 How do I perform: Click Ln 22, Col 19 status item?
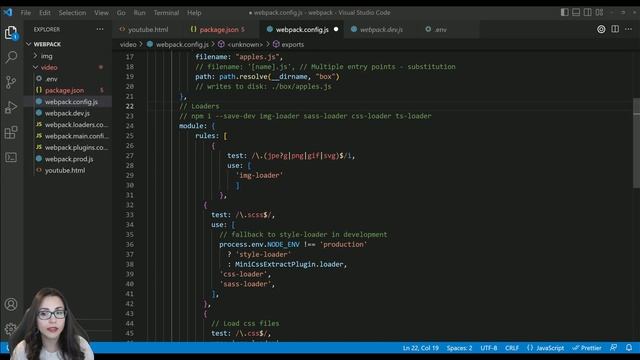coord(420,348)
